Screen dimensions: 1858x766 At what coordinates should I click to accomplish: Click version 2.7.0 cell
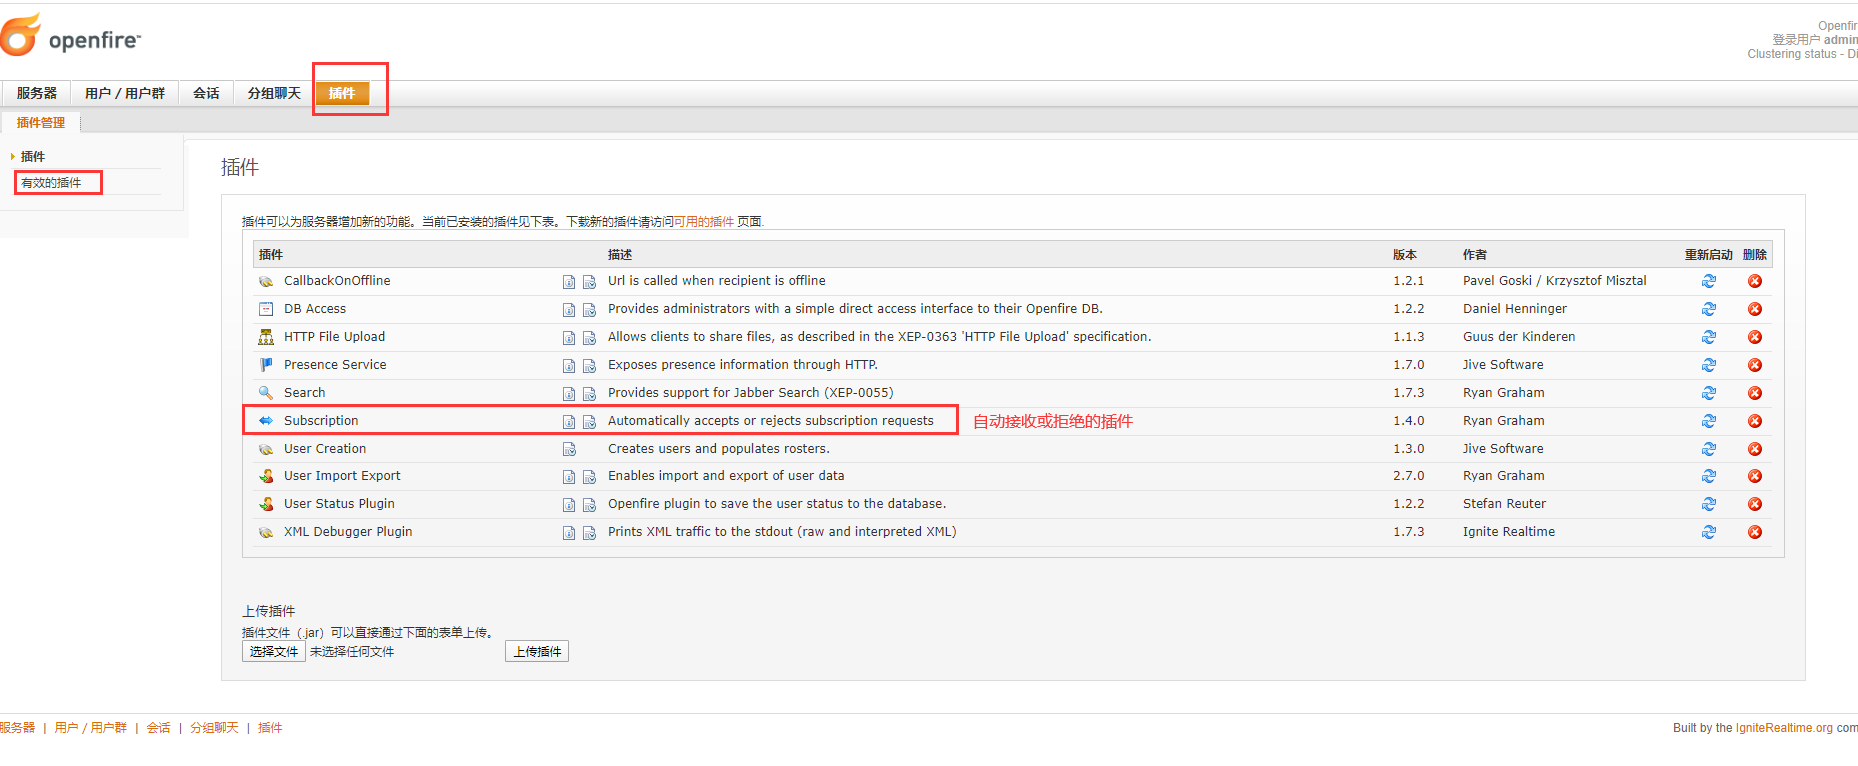tap(1409, 476)
